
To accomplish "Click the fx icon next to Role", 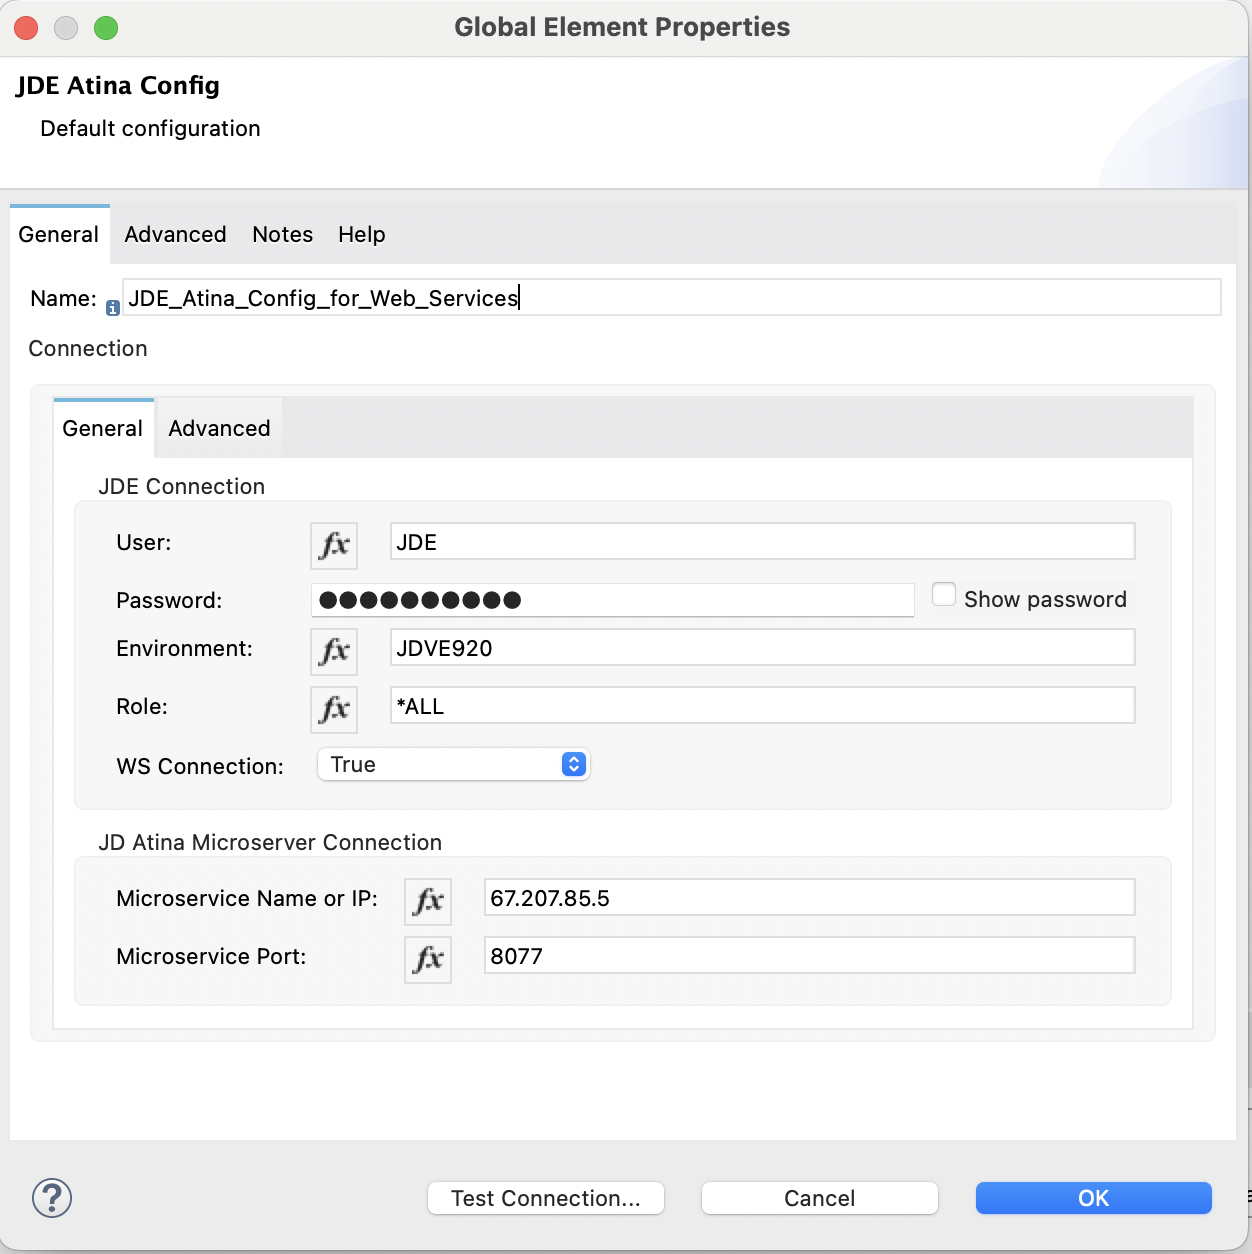I will click(x=334, y=709).
